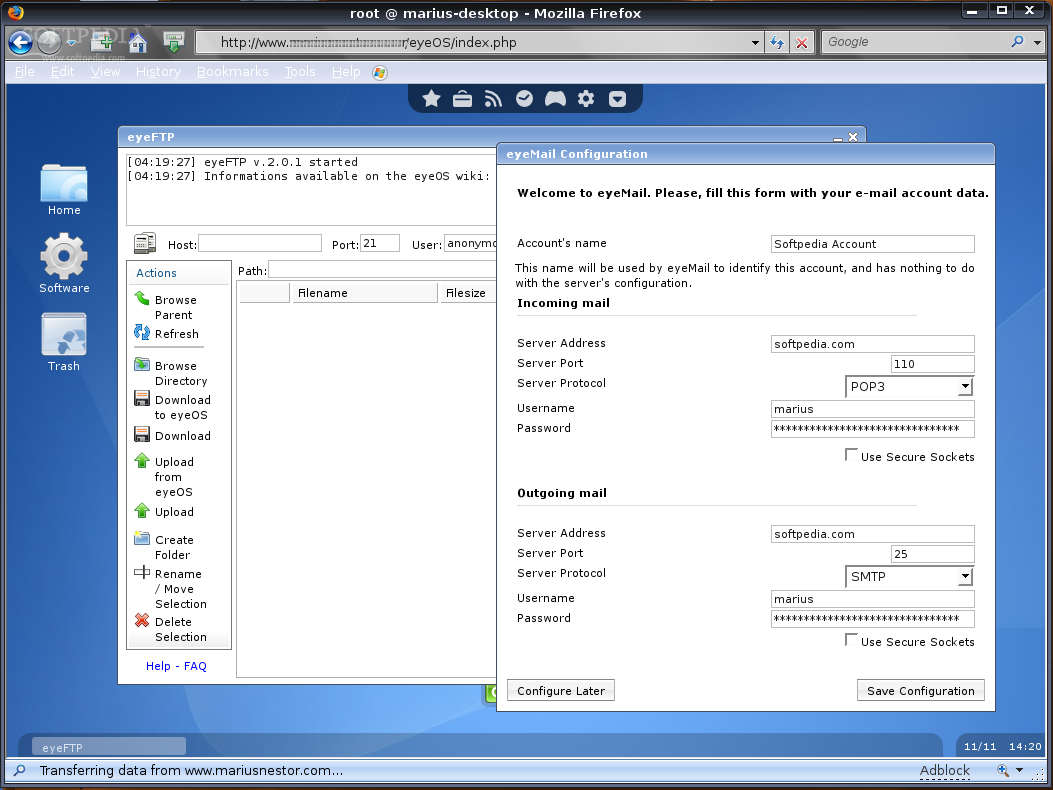
Task: Open the briefcase office icon in eyeOS dock
Action: click(462, 99)
